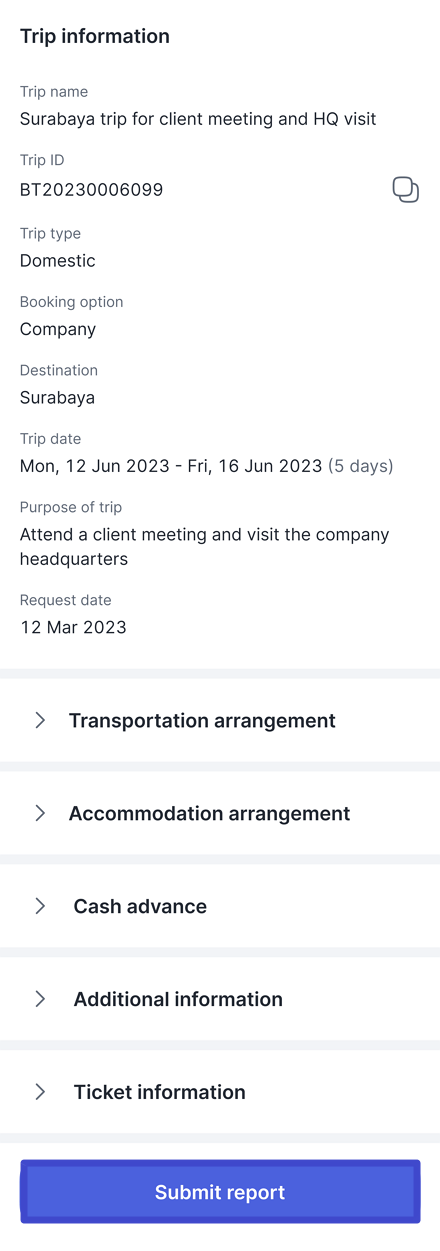This screenshot has width=440, height=1251.
Task: Submit the trip report
Action: click(220, 1192)
